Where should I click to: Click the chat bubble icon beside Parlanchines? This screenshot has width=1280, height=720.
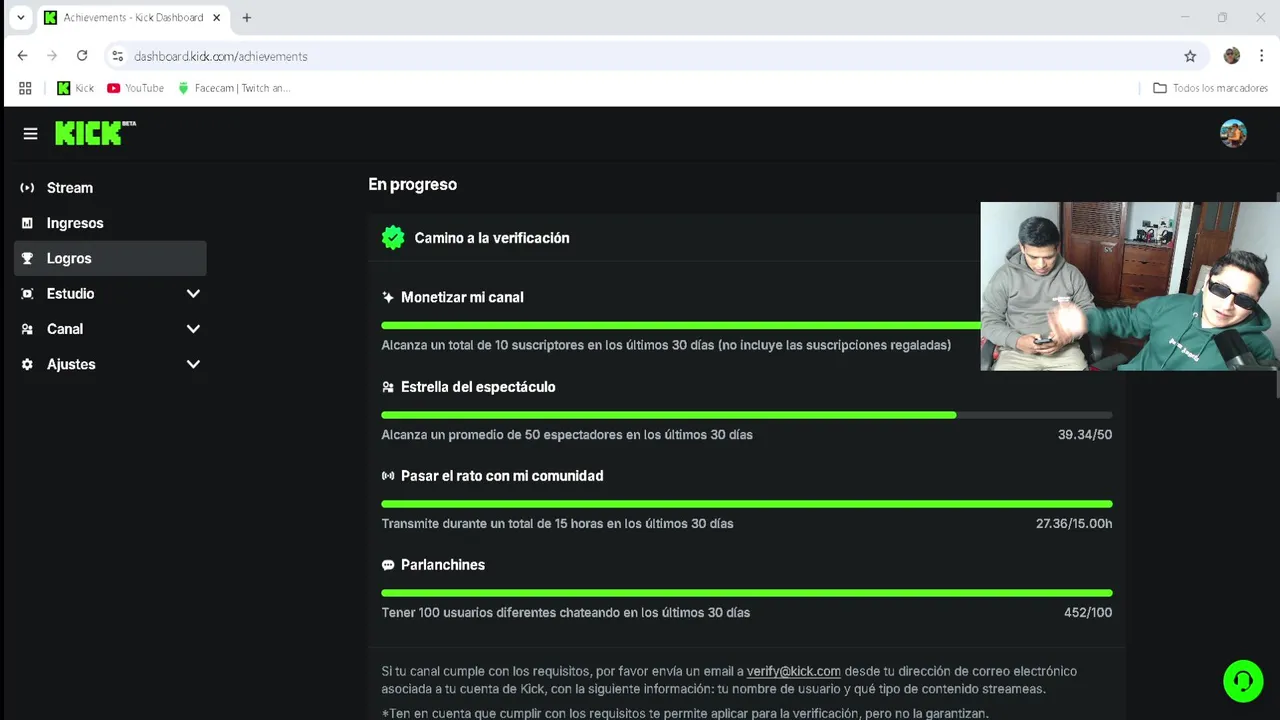[x=388, y=565]
